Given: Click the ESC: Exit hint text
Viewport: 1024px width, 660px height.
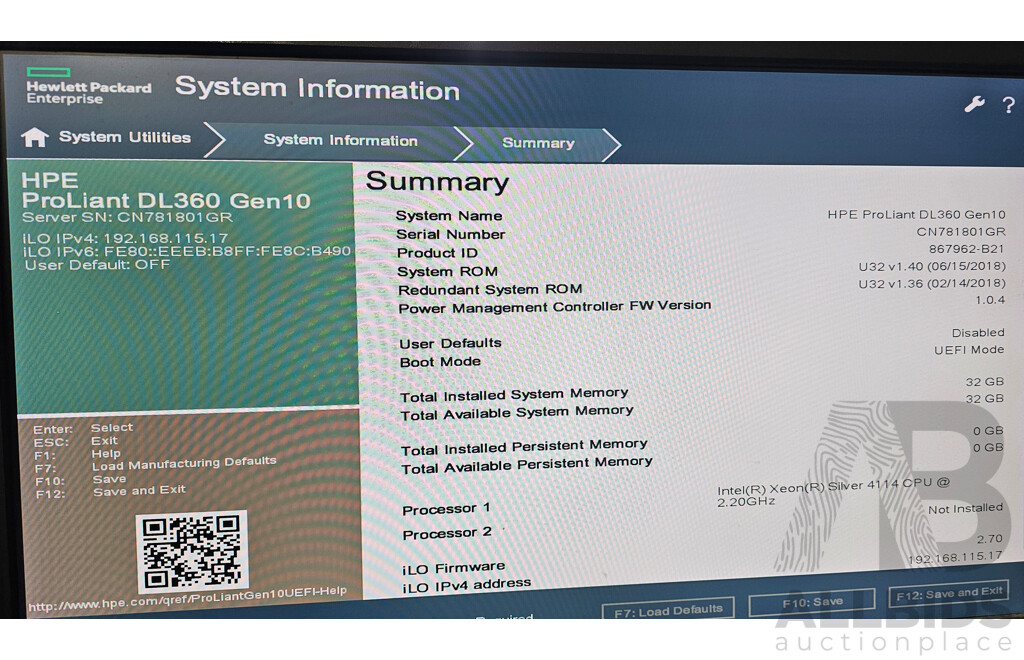Looking at the screenshot, I should pos(76,441).
